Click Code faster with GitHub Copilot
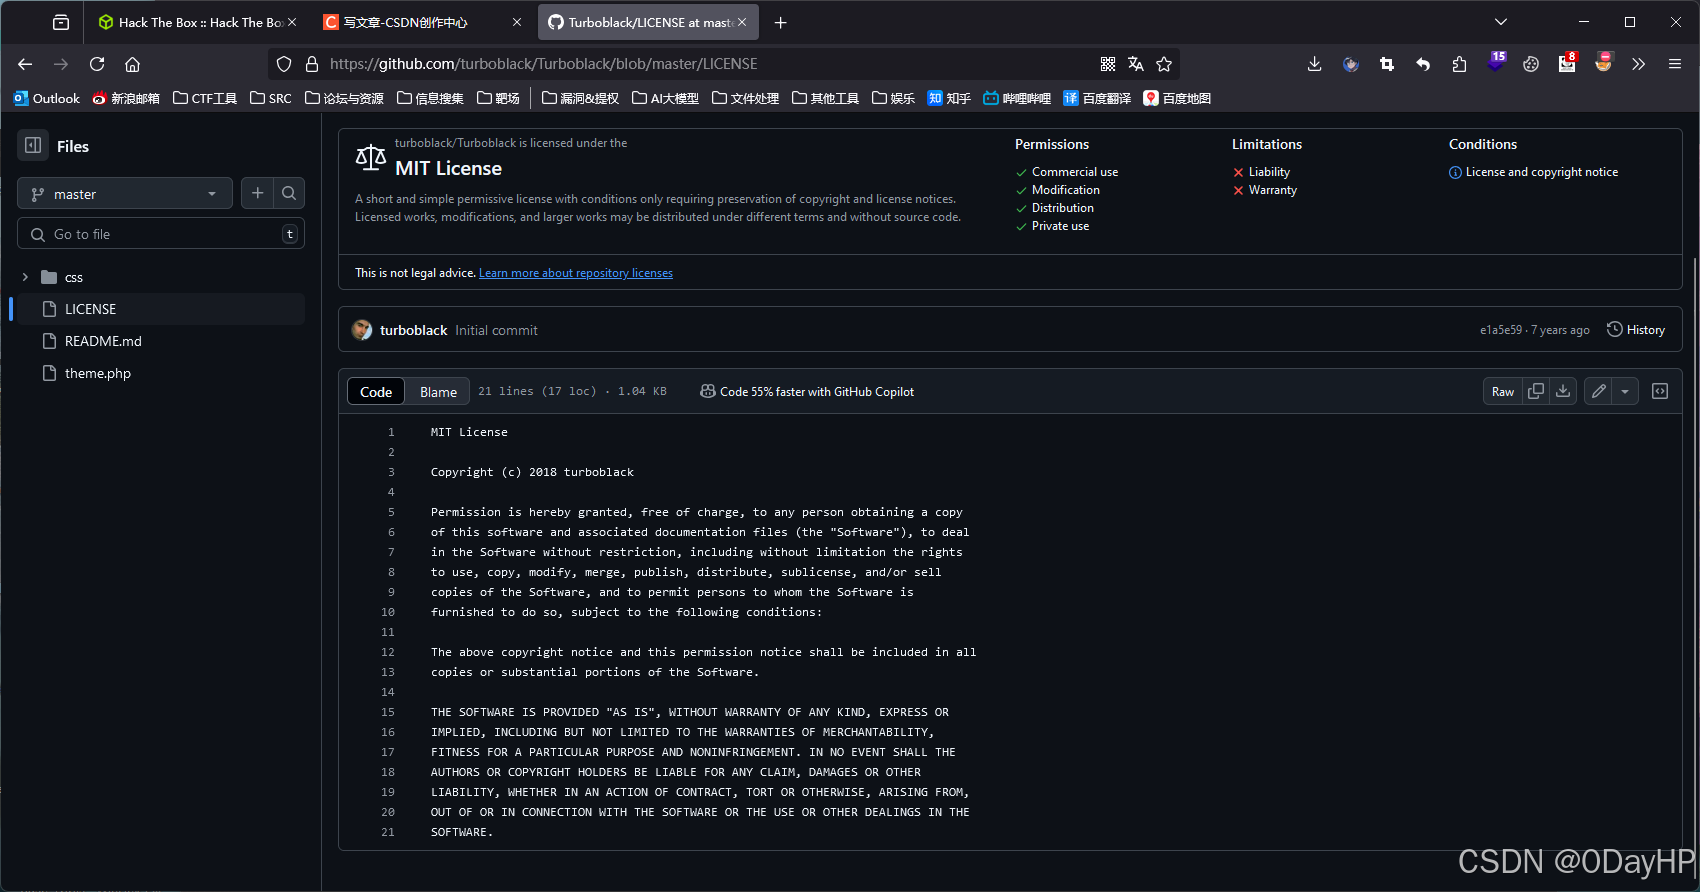The image size is (1700, 892). (x=807, y=392)
